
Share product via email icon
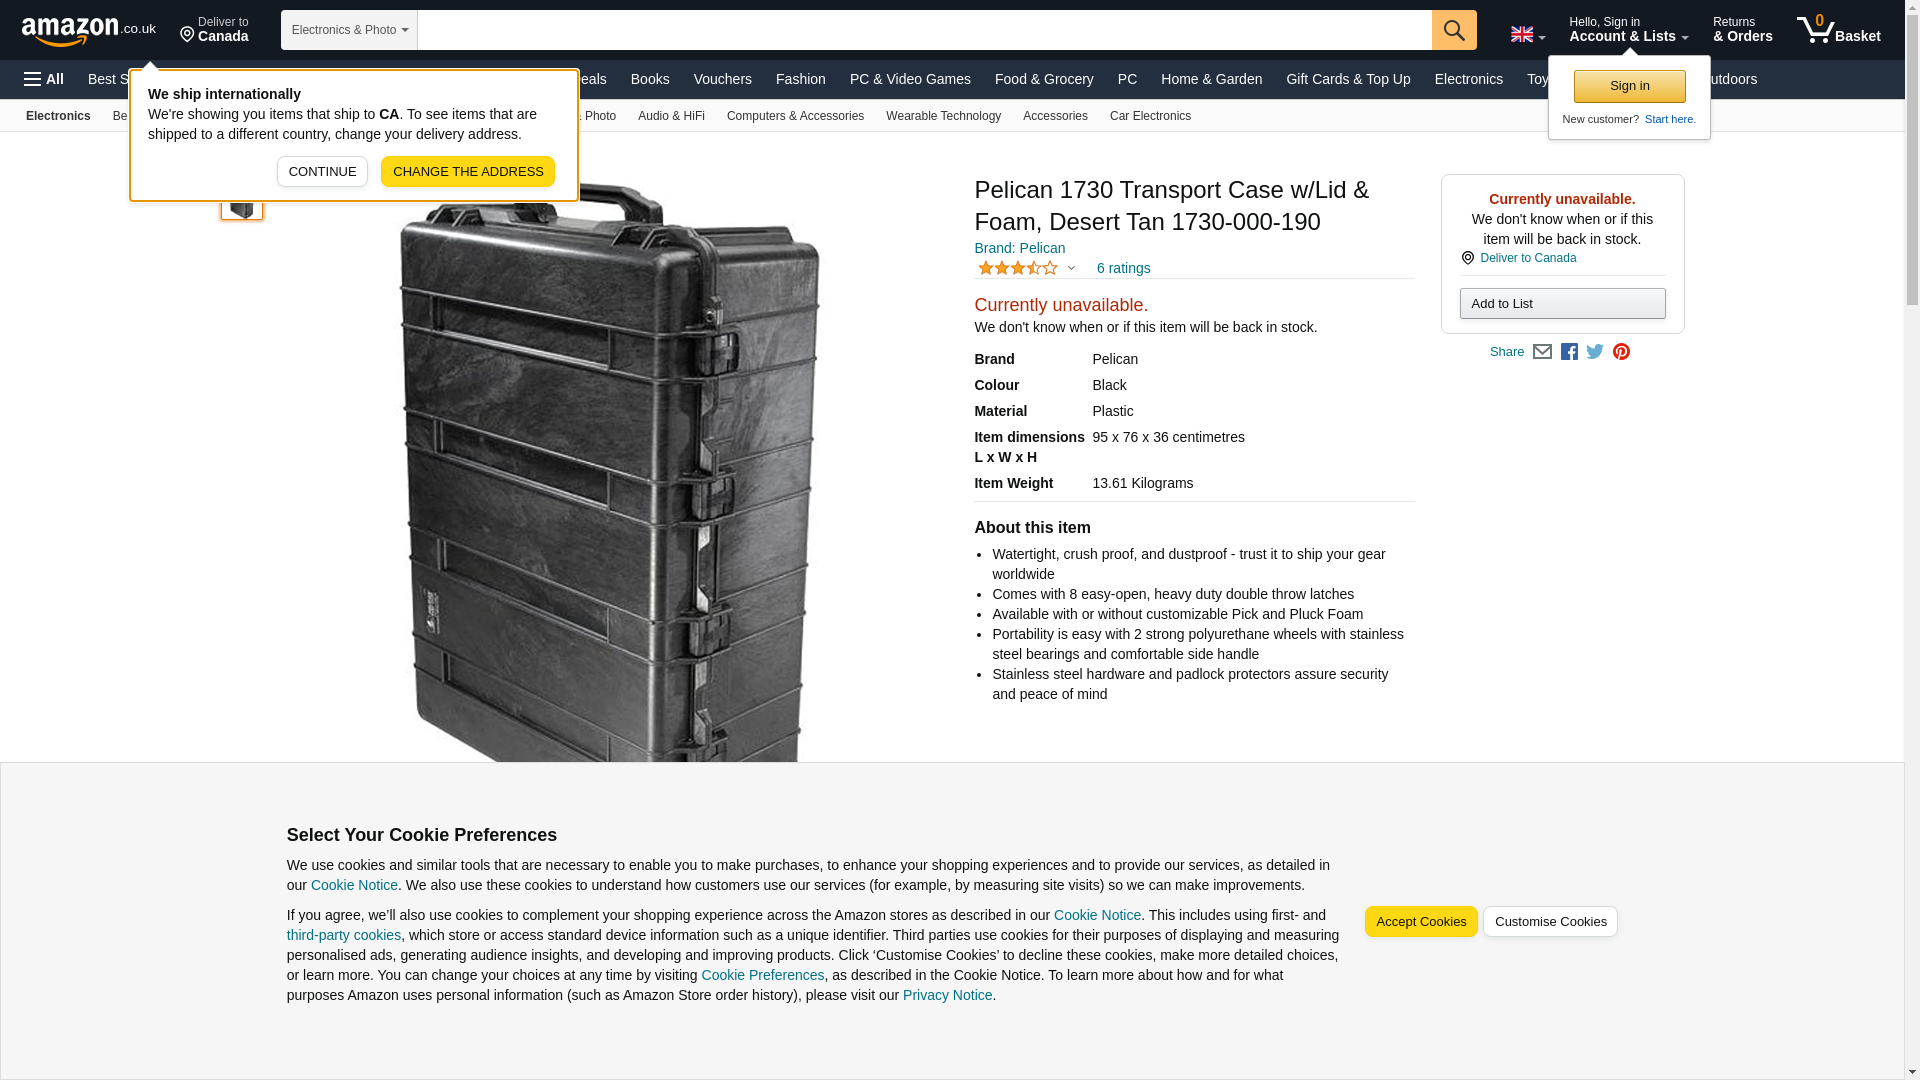click(1542, 352)
